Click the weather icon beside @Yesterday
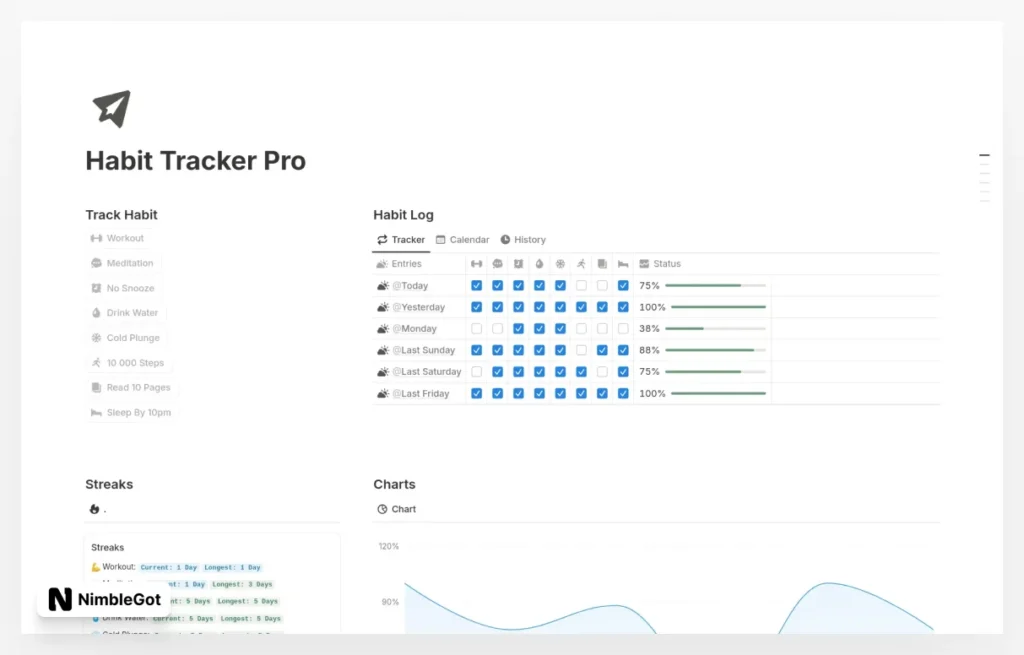This screenshot has width=1024, height=655. (x=383, y=307)
